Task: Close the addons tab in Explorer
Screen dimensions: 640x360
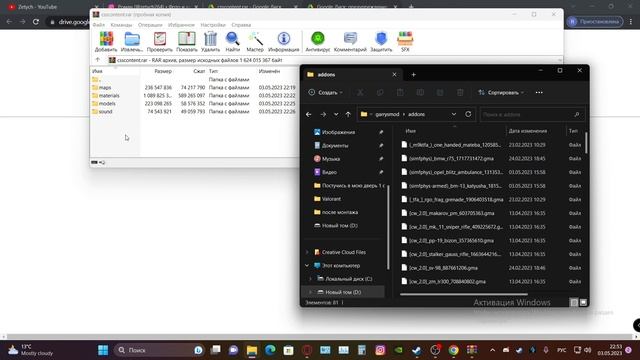Action: click(x=394, y=75)
